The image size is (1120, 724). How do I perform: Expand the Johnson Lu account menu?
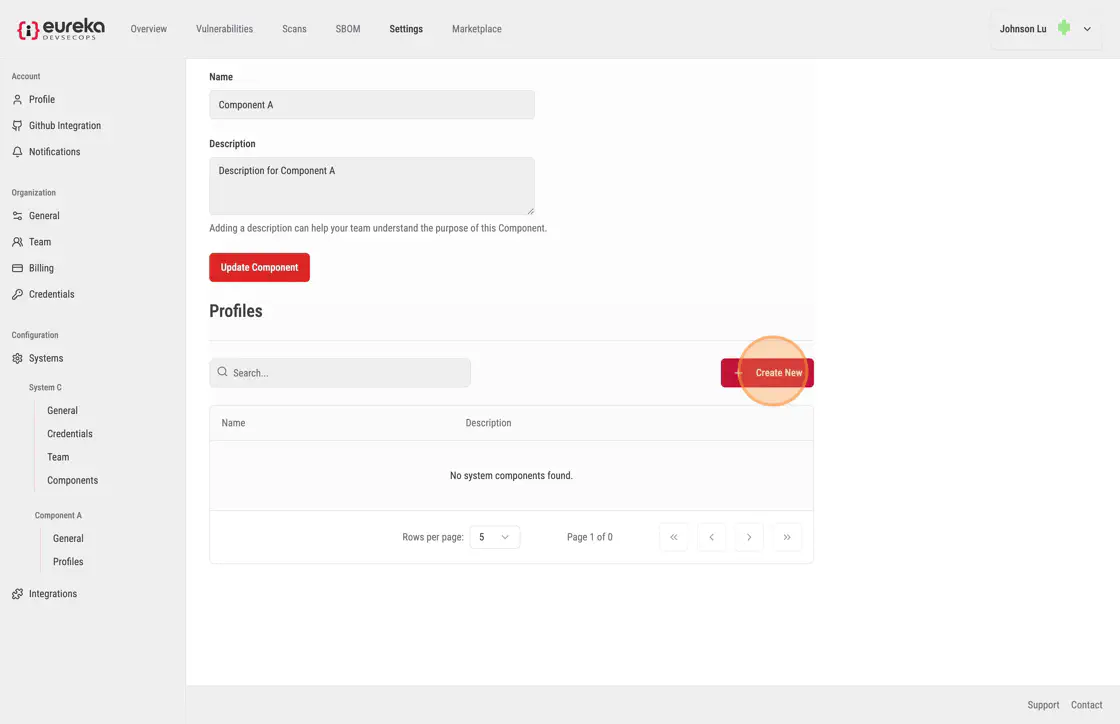pyautogui.click(x=1087, y=29)
